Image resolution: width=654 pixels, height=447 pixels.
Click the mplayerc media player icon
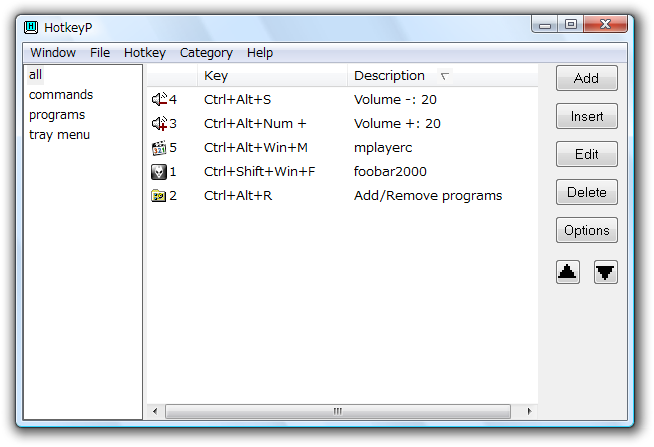point(159,148)
